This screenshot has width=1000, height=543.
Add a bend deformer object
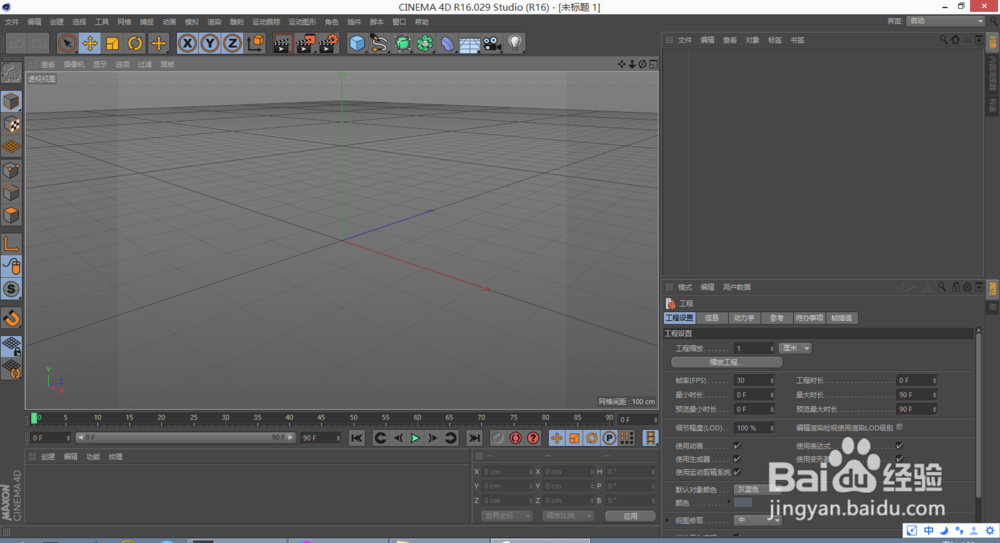click(x=448, y=43)
